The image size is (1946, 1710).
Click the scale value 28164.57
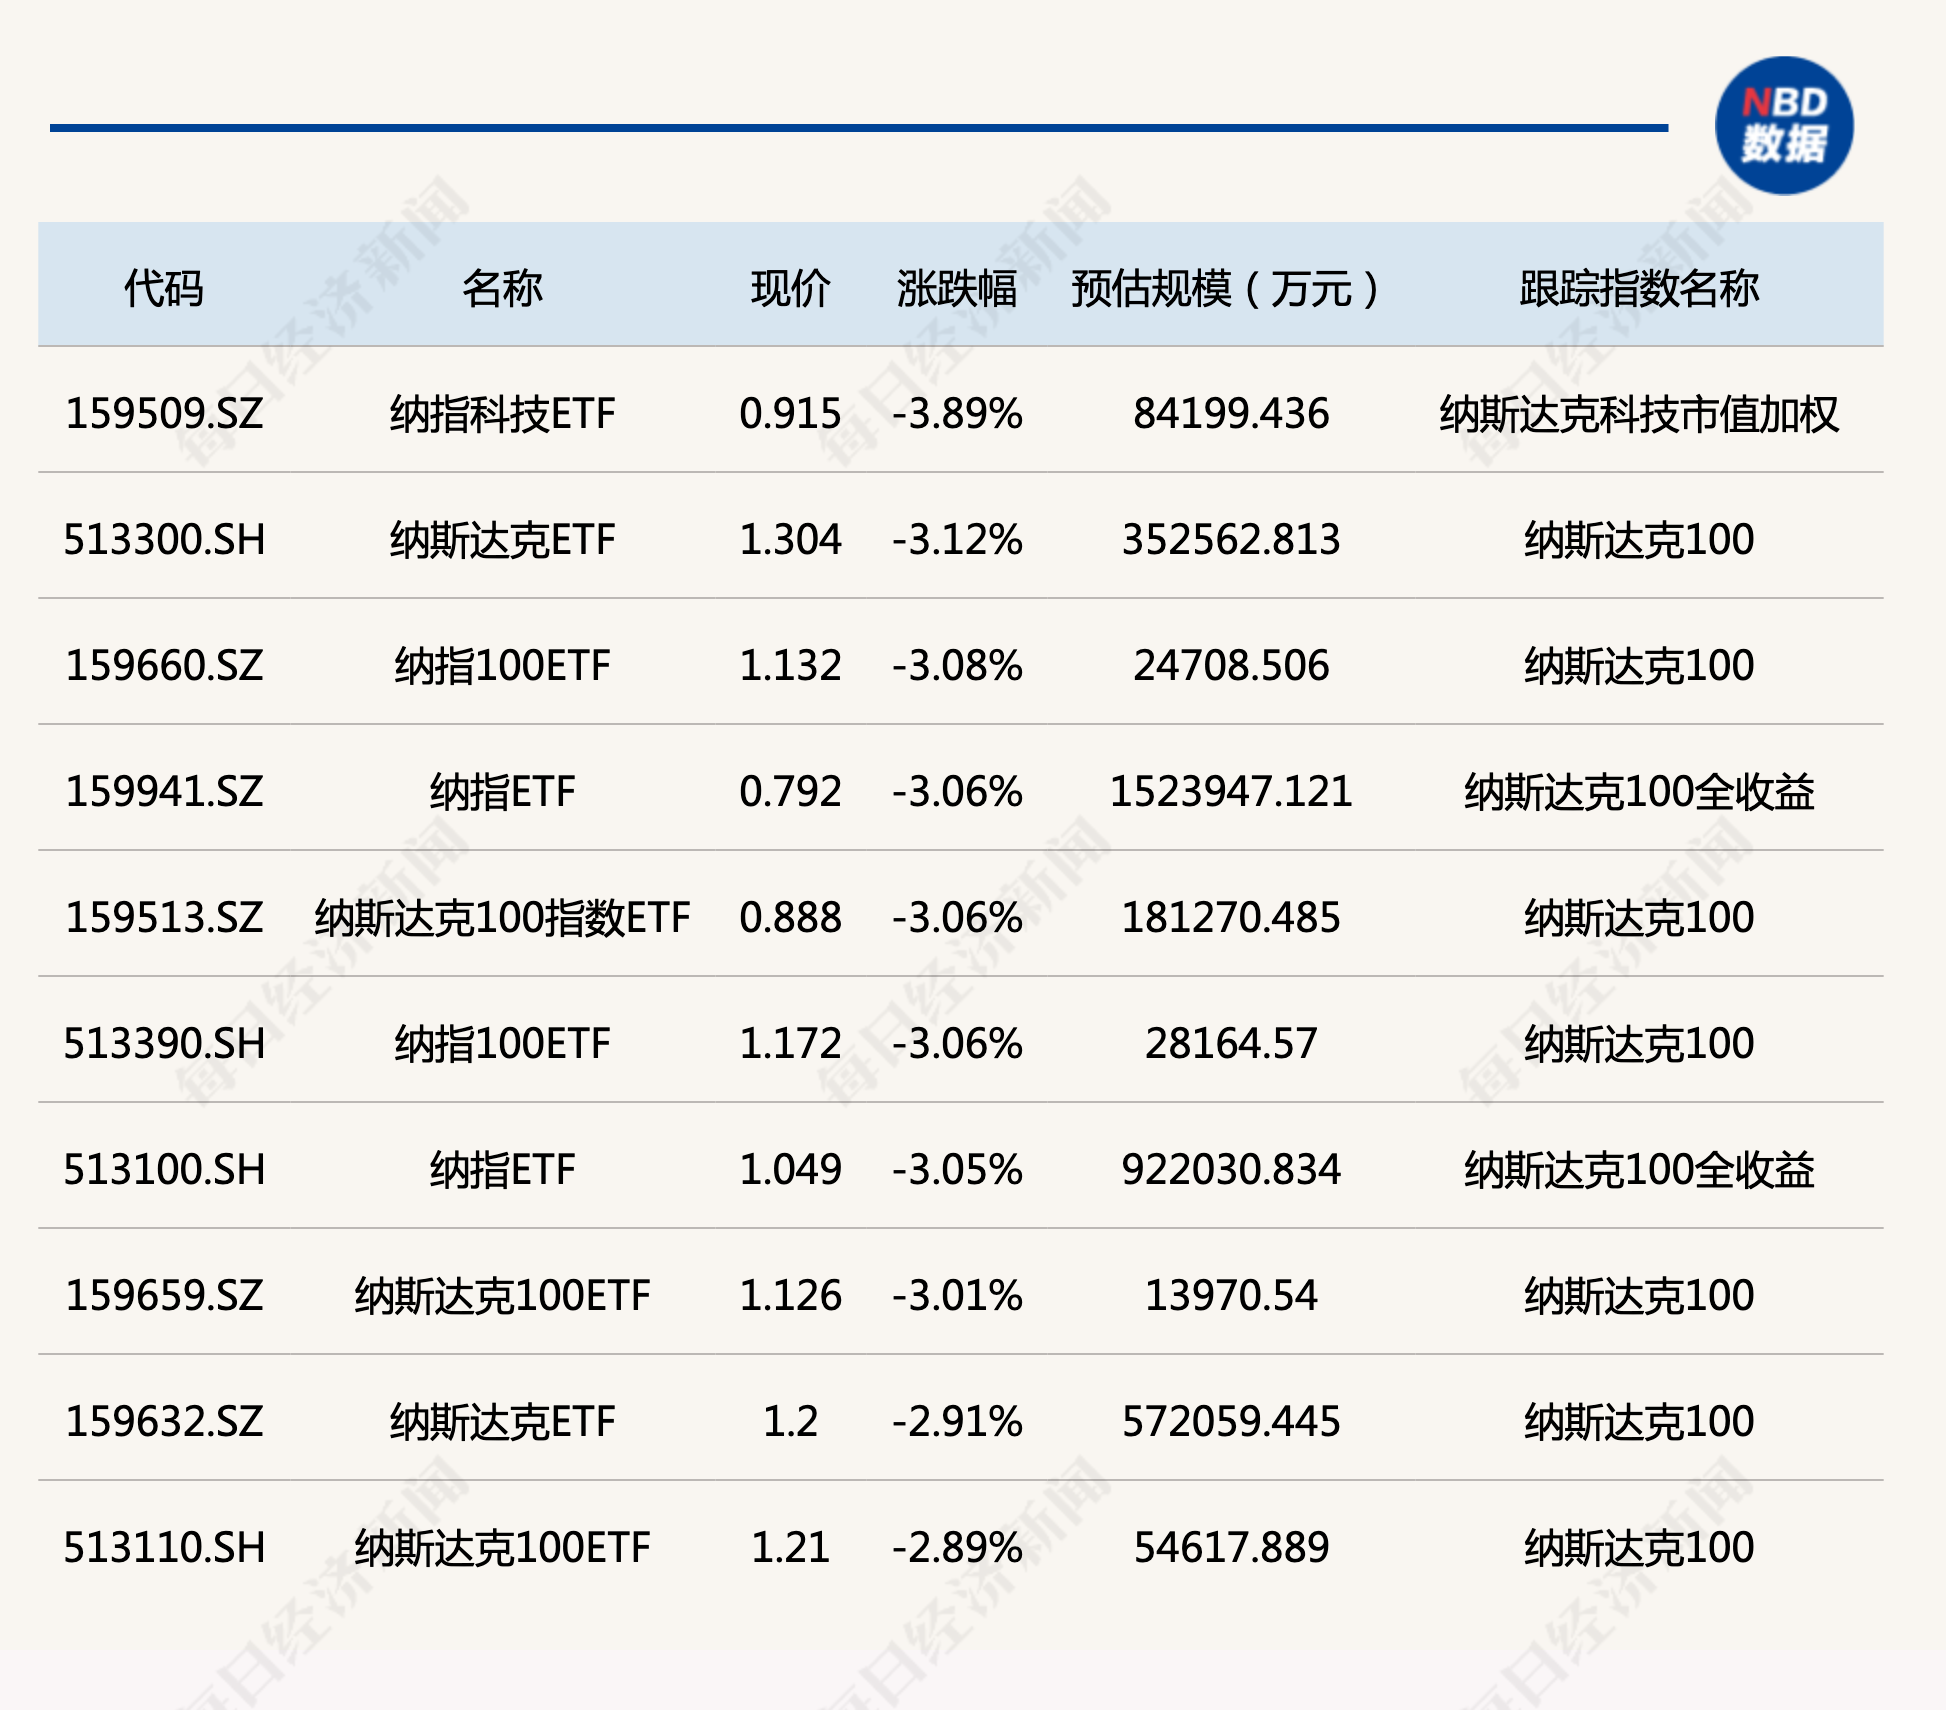(x=1231, y=1044)
